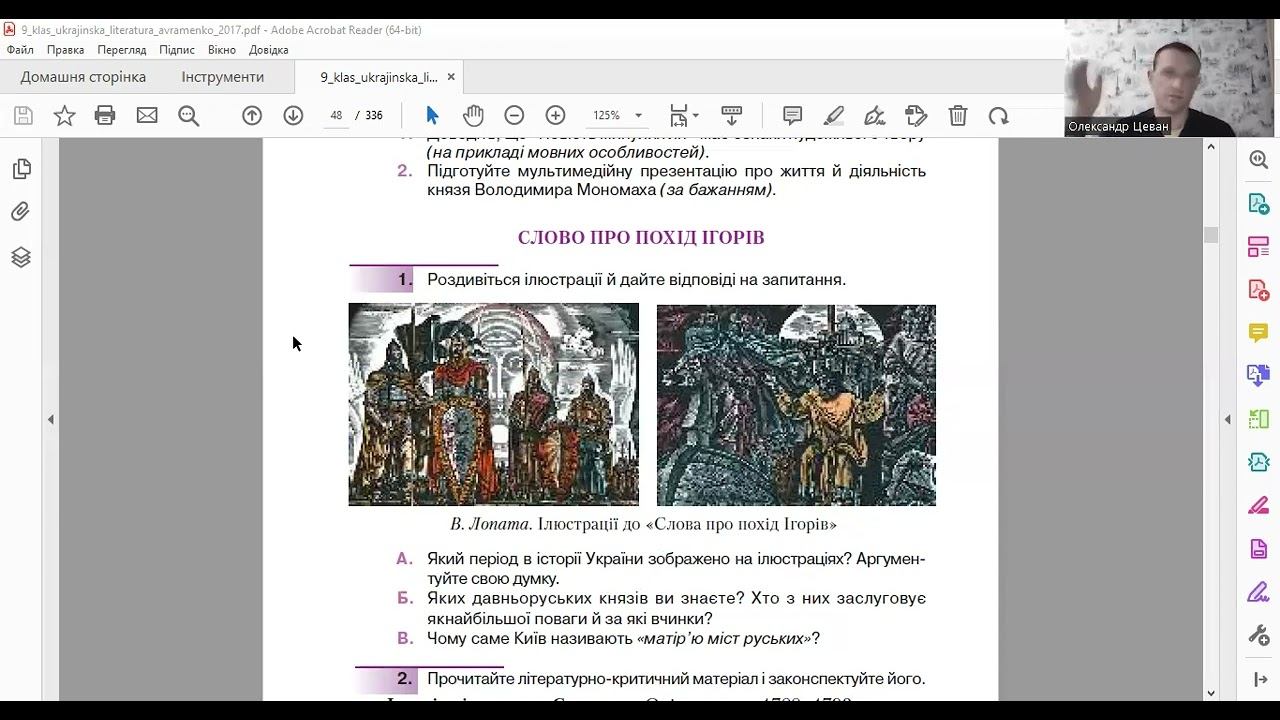Click the right battle illustration
1280x720 pixels.
[796, 405]
